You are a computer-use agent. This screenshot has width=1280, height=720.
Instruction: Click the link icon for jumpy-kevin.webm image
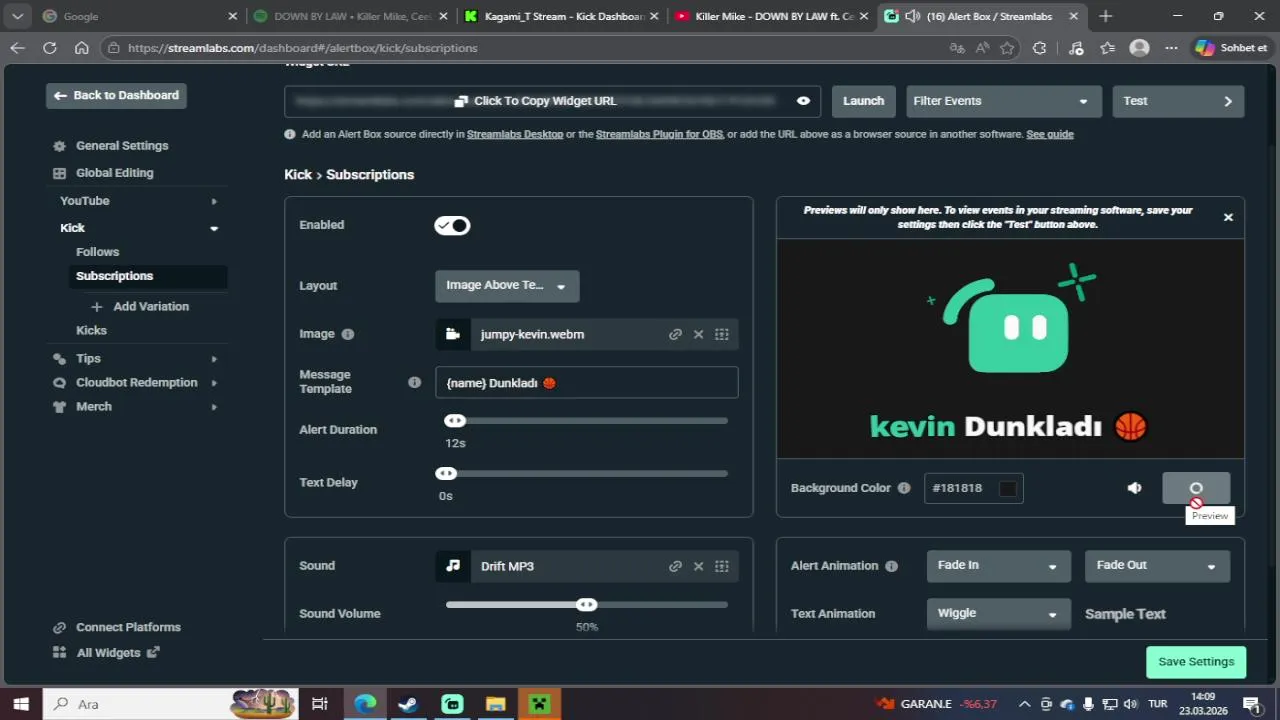[675, 334]
